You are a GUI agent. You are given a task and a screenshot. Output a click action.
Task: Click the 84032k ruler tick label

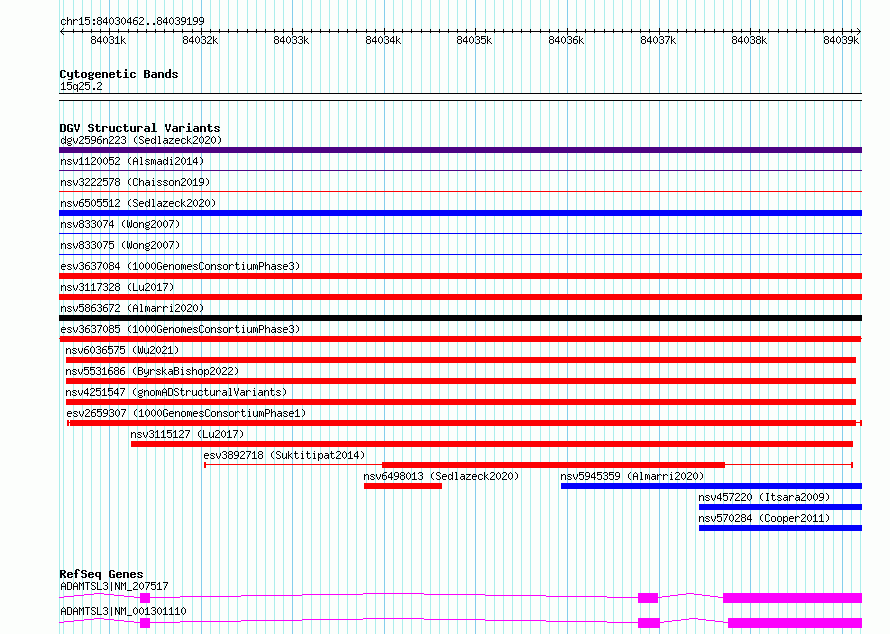(200, 40)
